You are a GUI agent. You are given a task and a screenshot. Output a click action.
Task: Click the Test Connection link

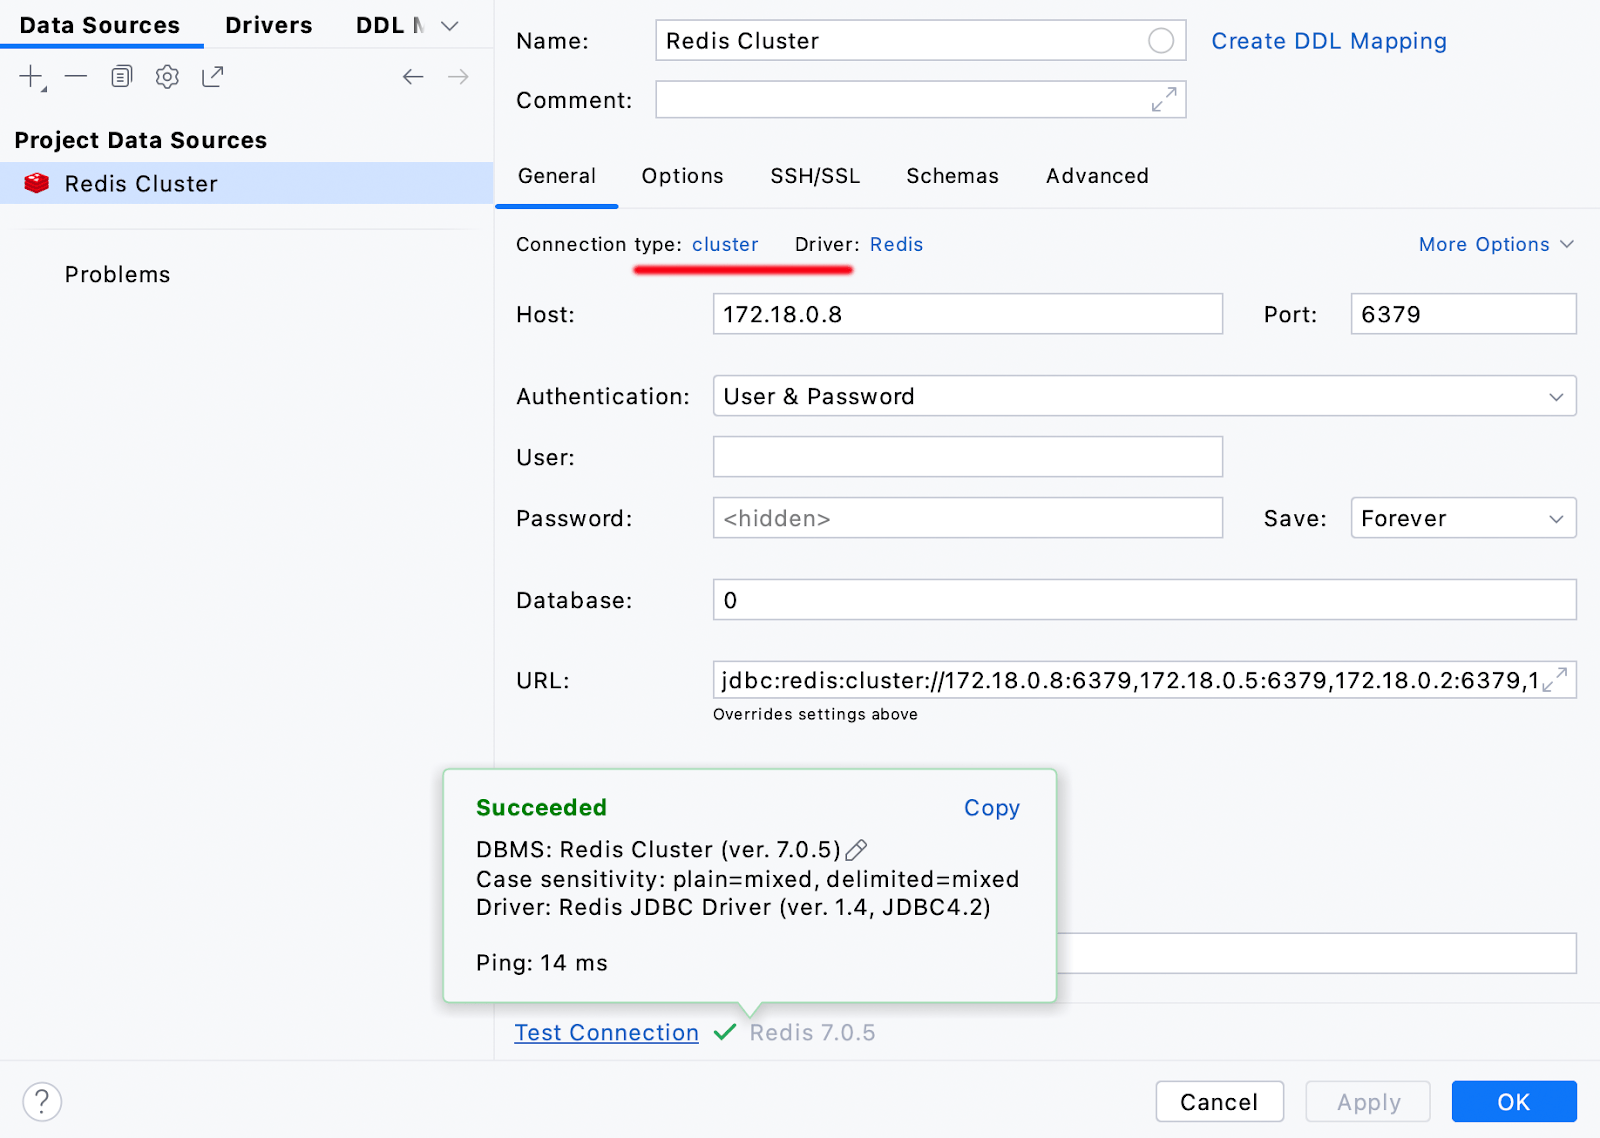(606, 1033)
